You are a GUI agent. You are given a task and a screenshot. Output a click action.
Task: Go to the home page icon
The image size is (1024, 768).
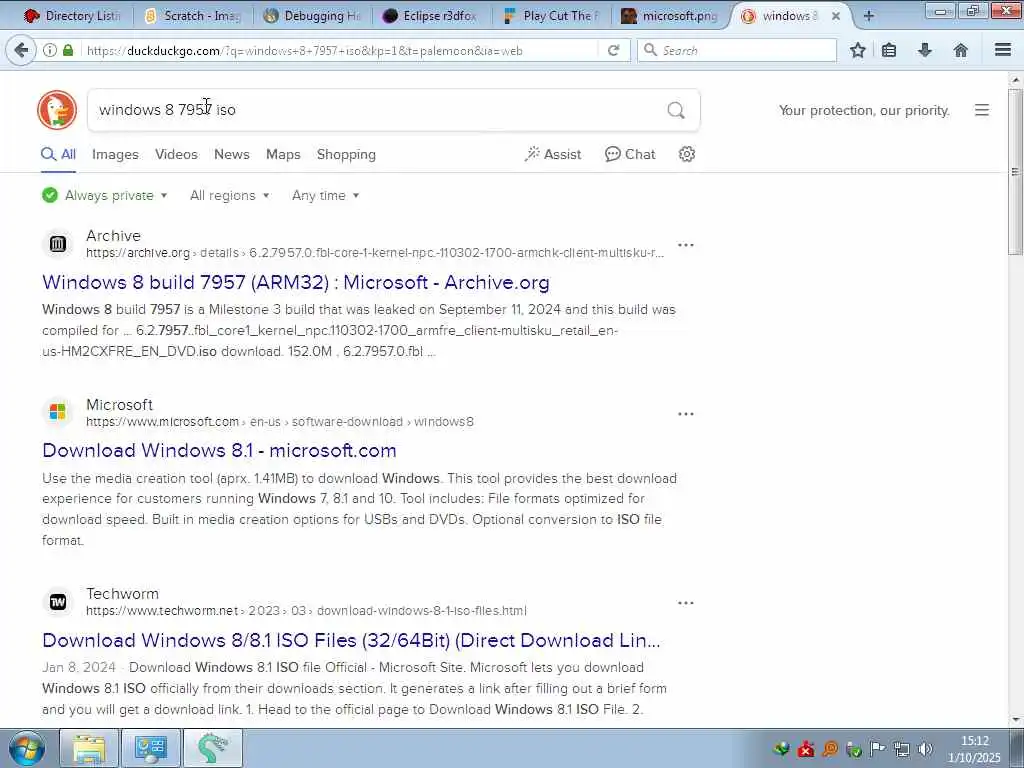[961, 50]
